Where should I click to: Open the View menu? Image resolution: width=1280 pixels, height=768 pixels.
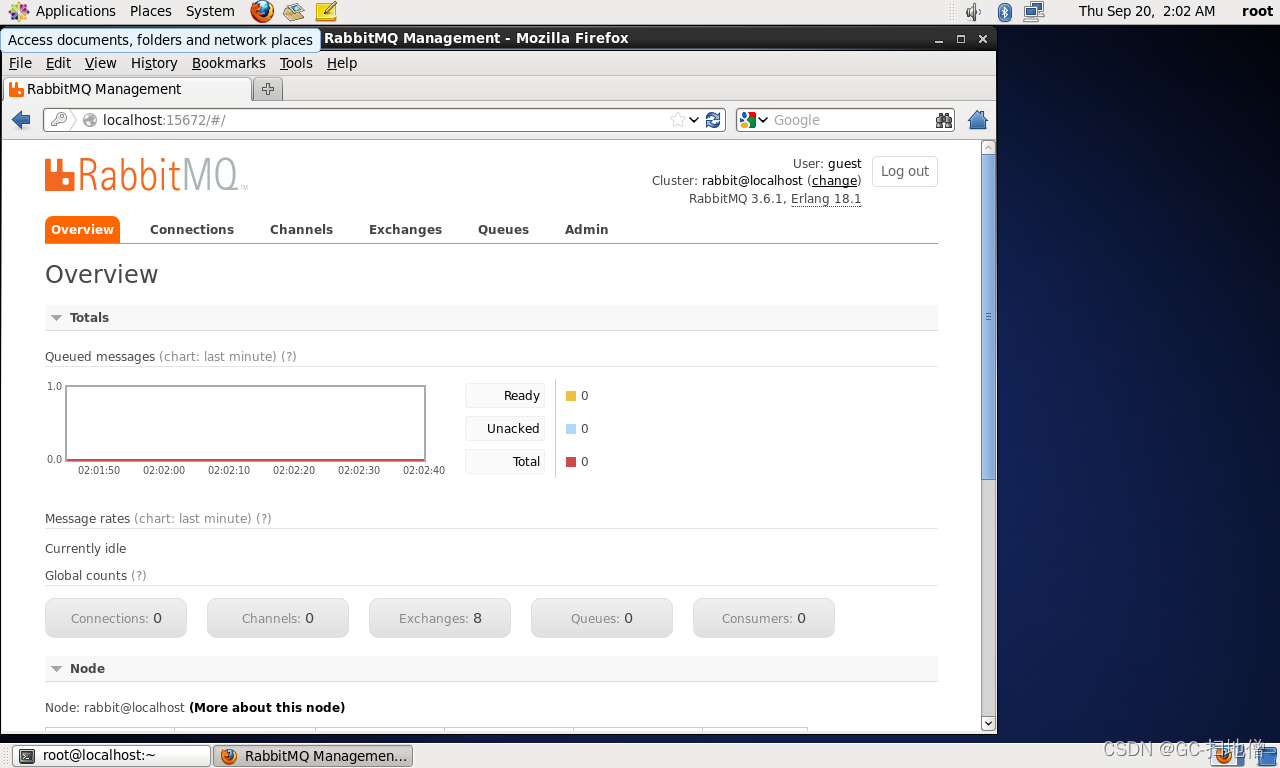tap(100, 63)
